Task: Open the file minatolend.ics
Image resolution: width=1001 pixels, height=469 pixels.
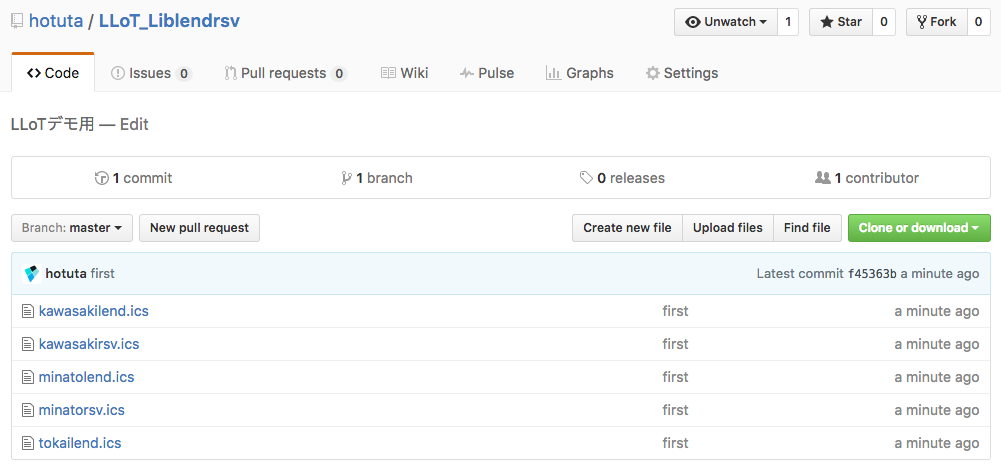Action: (x=87, y=377)
